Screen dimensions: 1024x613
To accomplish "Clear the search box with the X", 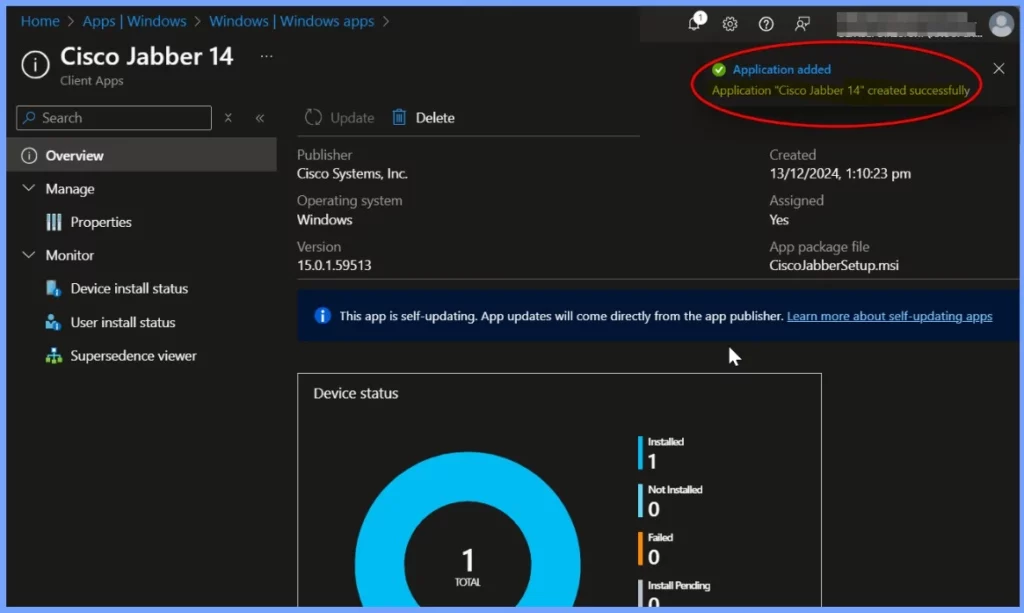I will pos(228,118).
